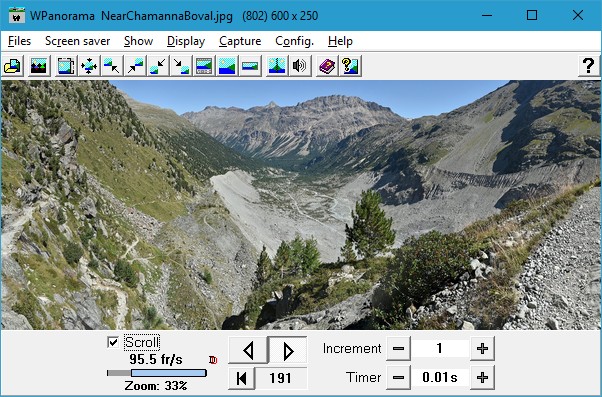Increase the Increment value
The height and width of the screenshot is (397, 602).
(482, 349)
